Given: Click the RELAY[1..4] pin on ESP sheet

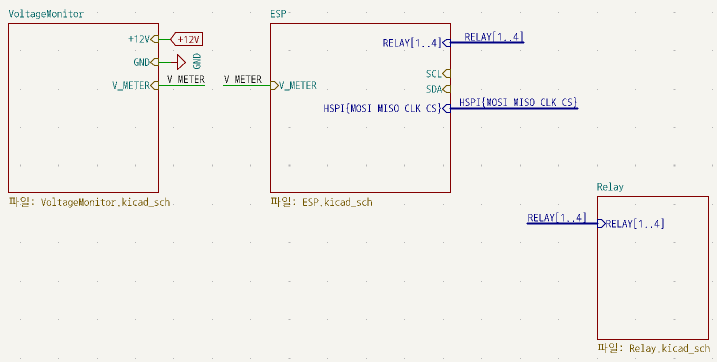Looking at the screenshot, I should 417,43.
